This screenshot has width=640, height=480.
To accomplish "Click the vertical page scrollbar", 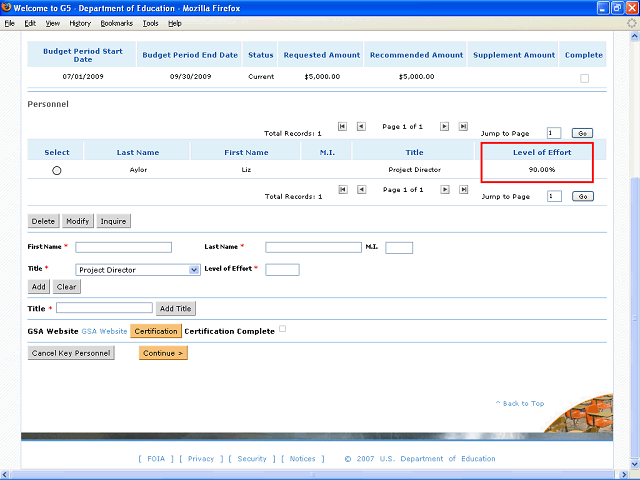I will 634,300.
